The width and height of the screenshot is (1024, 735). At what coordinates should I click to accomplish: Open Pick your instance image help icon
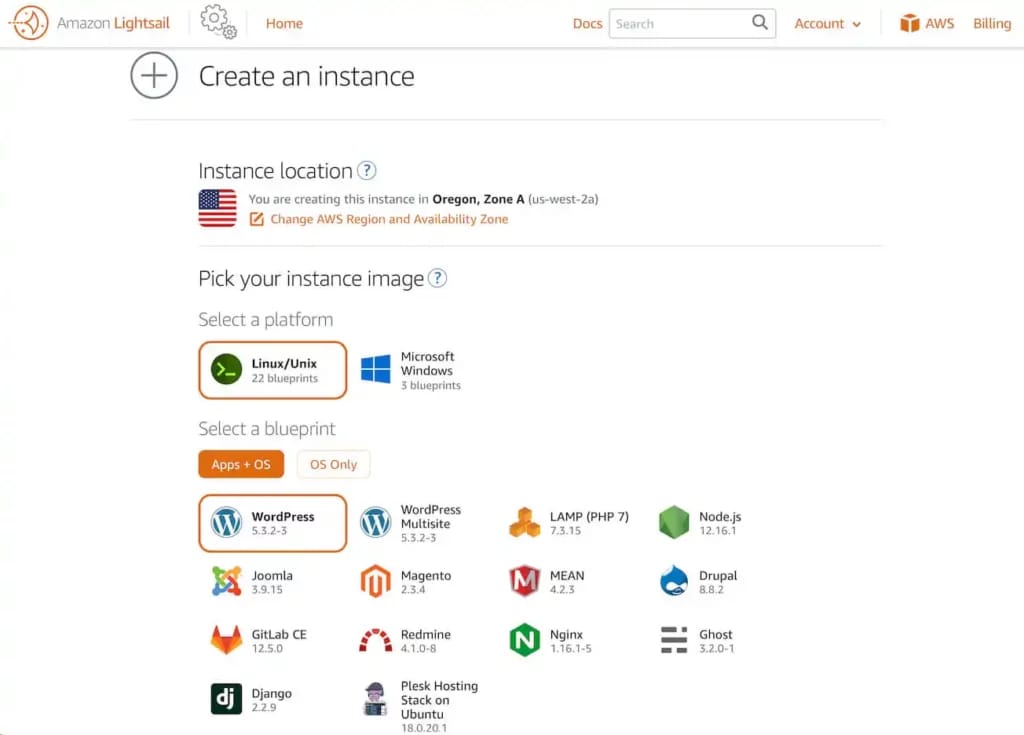pos(438,278)
